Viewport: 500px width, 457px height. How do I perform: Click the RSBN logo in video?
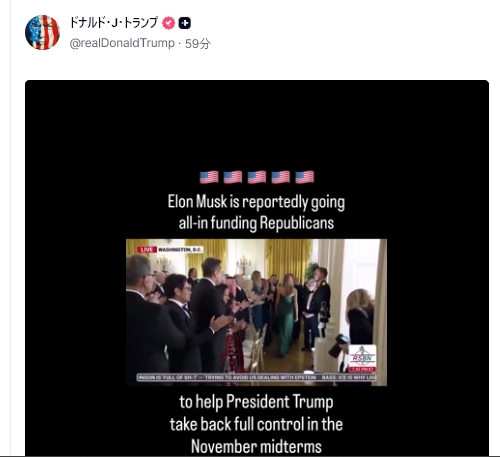363,356
